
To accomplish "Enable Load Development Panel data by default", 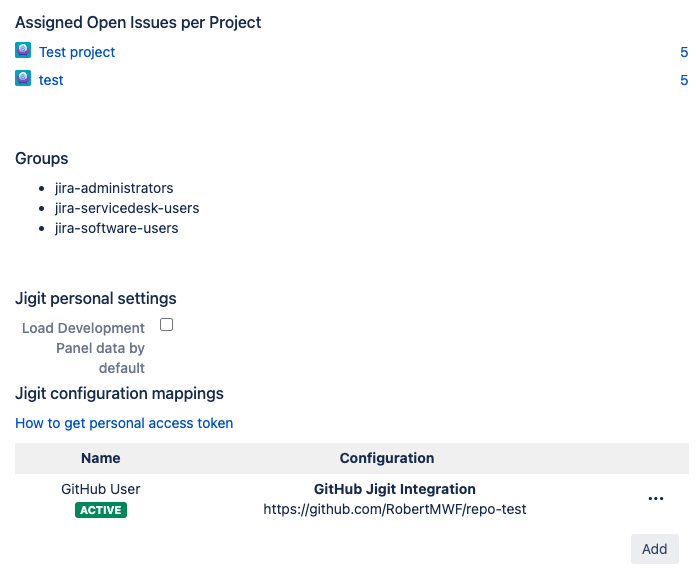I will (x=167, y=325).
